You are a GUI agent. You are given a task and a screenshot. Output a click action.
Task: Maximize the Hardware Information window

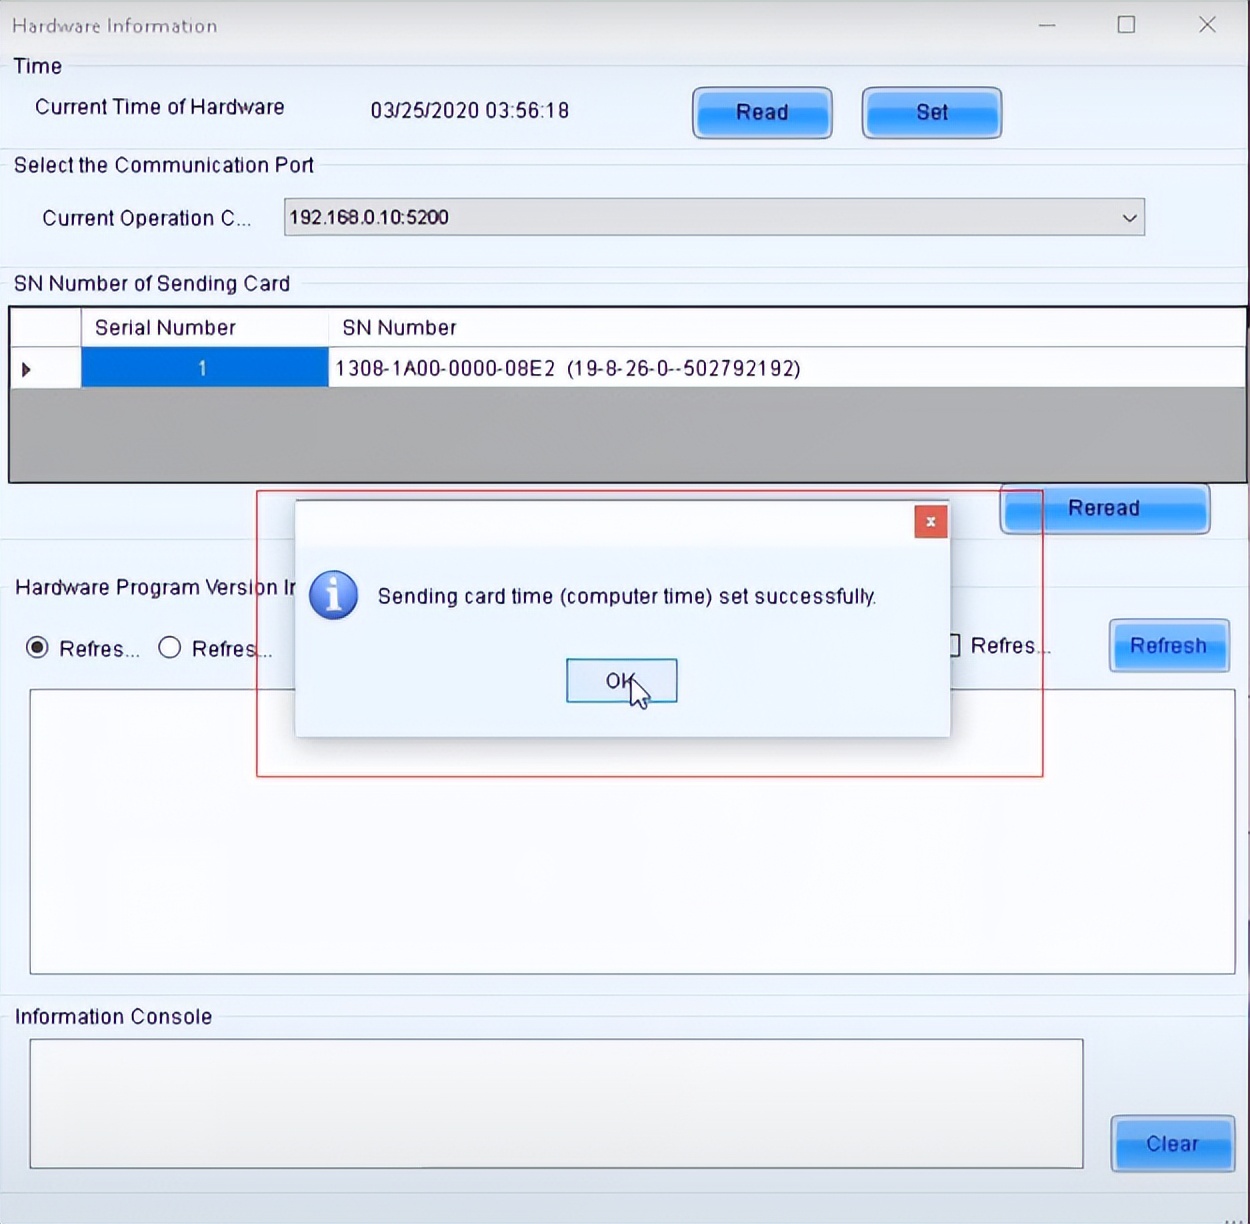pyautogui.click(x=1126, y=25)
